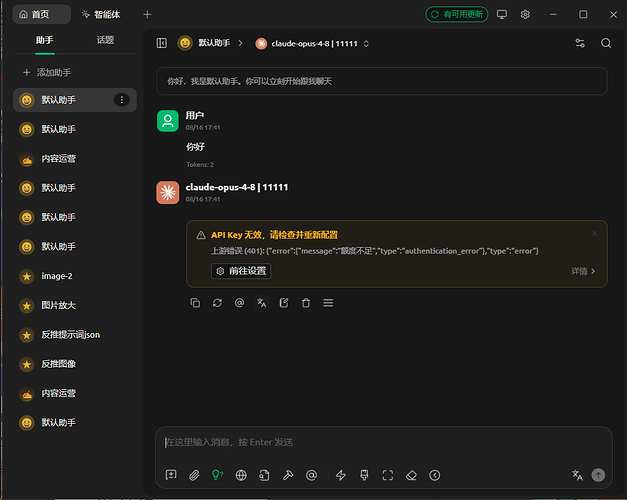Edit the response with the pencil-note icon

point(284,303)
